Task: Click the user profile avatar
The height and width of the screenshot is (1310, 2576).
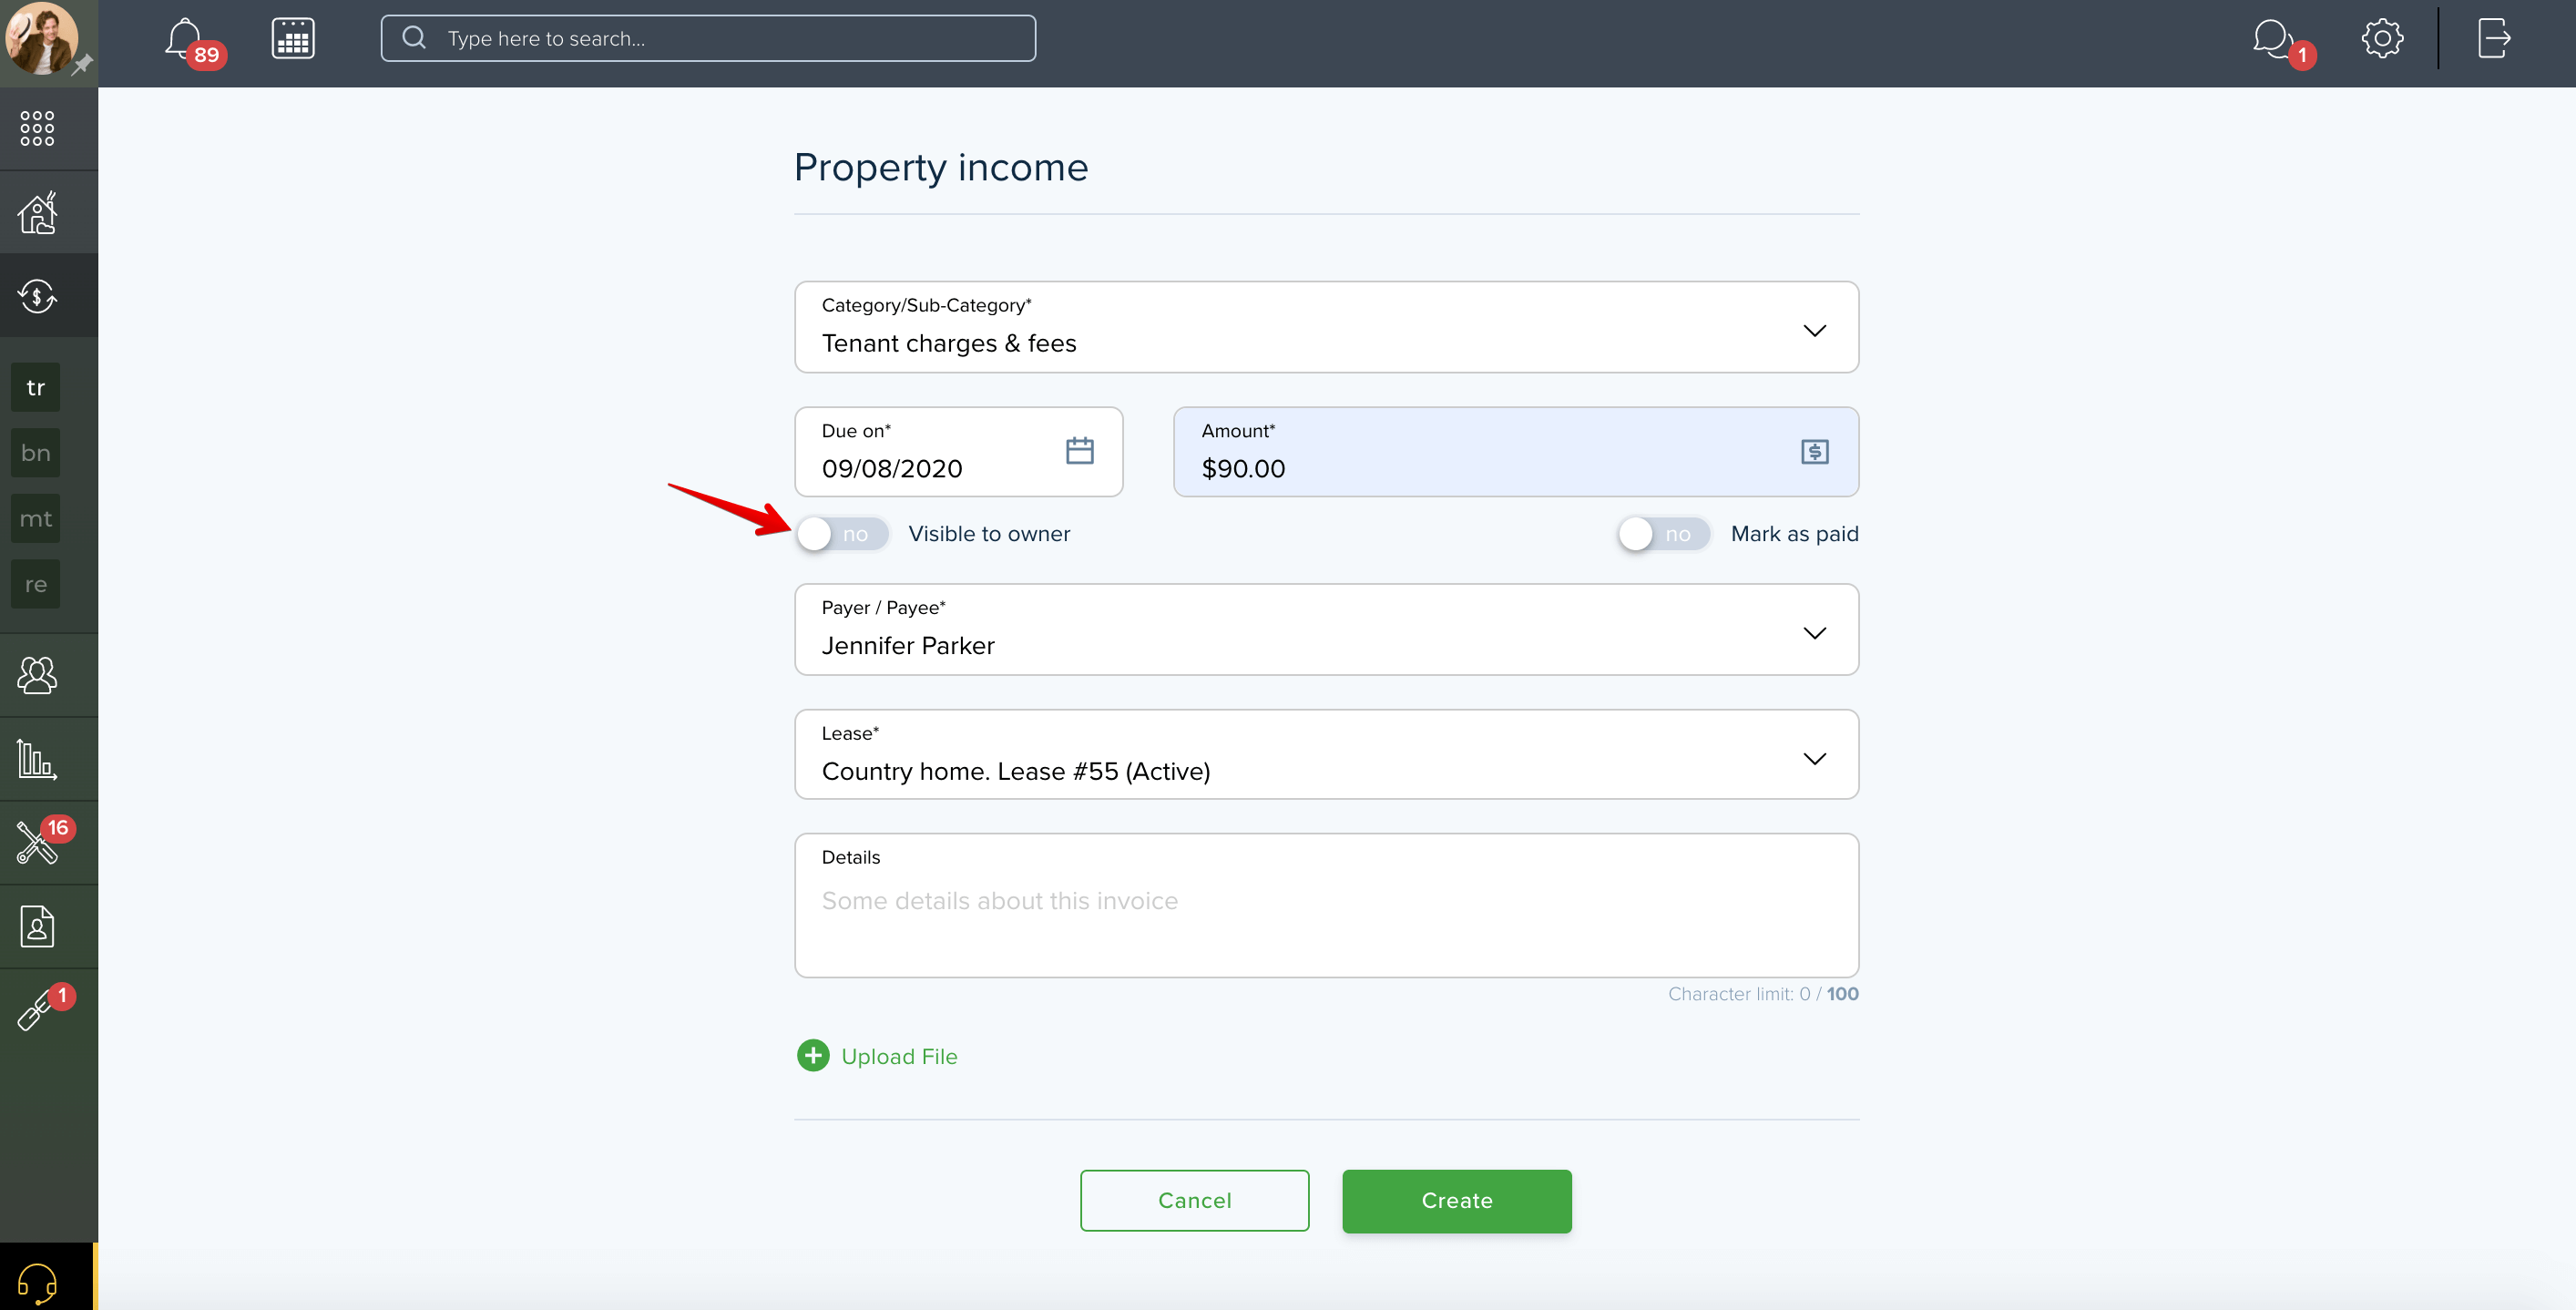Action: pos(41,38)
